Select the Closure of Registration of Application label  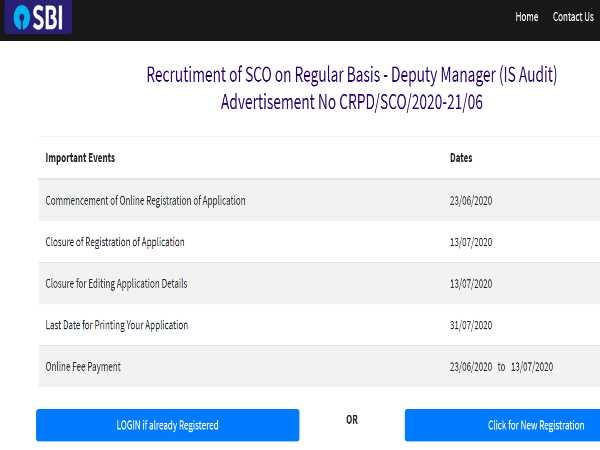point(115,242)
